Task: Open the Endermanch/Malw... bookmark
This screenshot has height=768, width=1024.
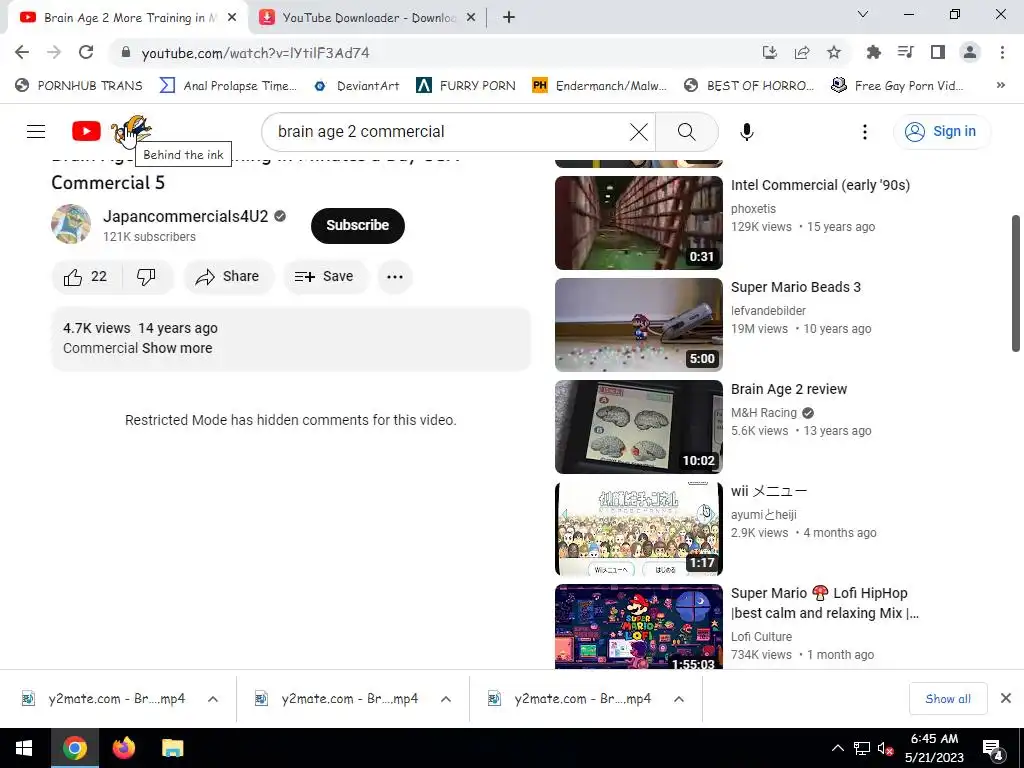Action: [600, 85]
